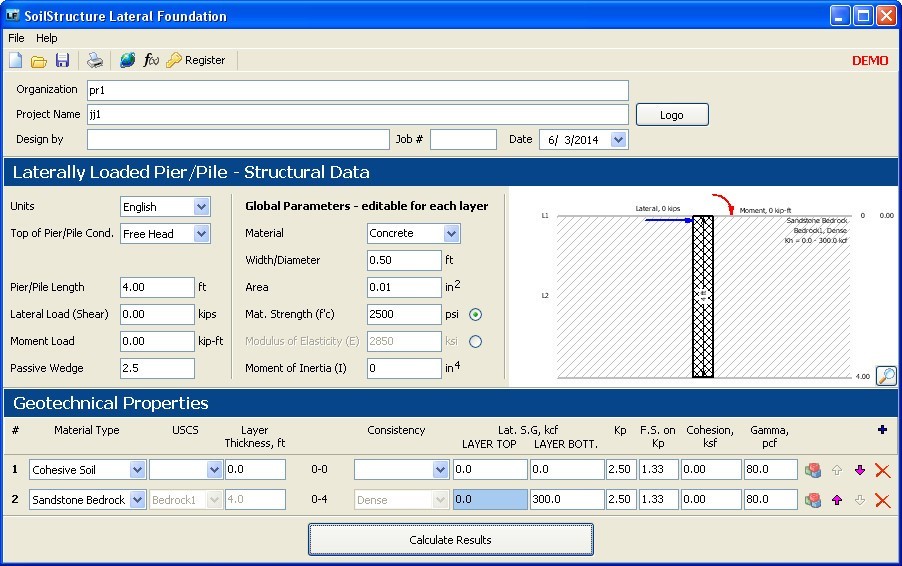Open the f(x) formula icon
The height and width of the screenshot is (566, 902).
pyautogui.click(x=151, y=60)
